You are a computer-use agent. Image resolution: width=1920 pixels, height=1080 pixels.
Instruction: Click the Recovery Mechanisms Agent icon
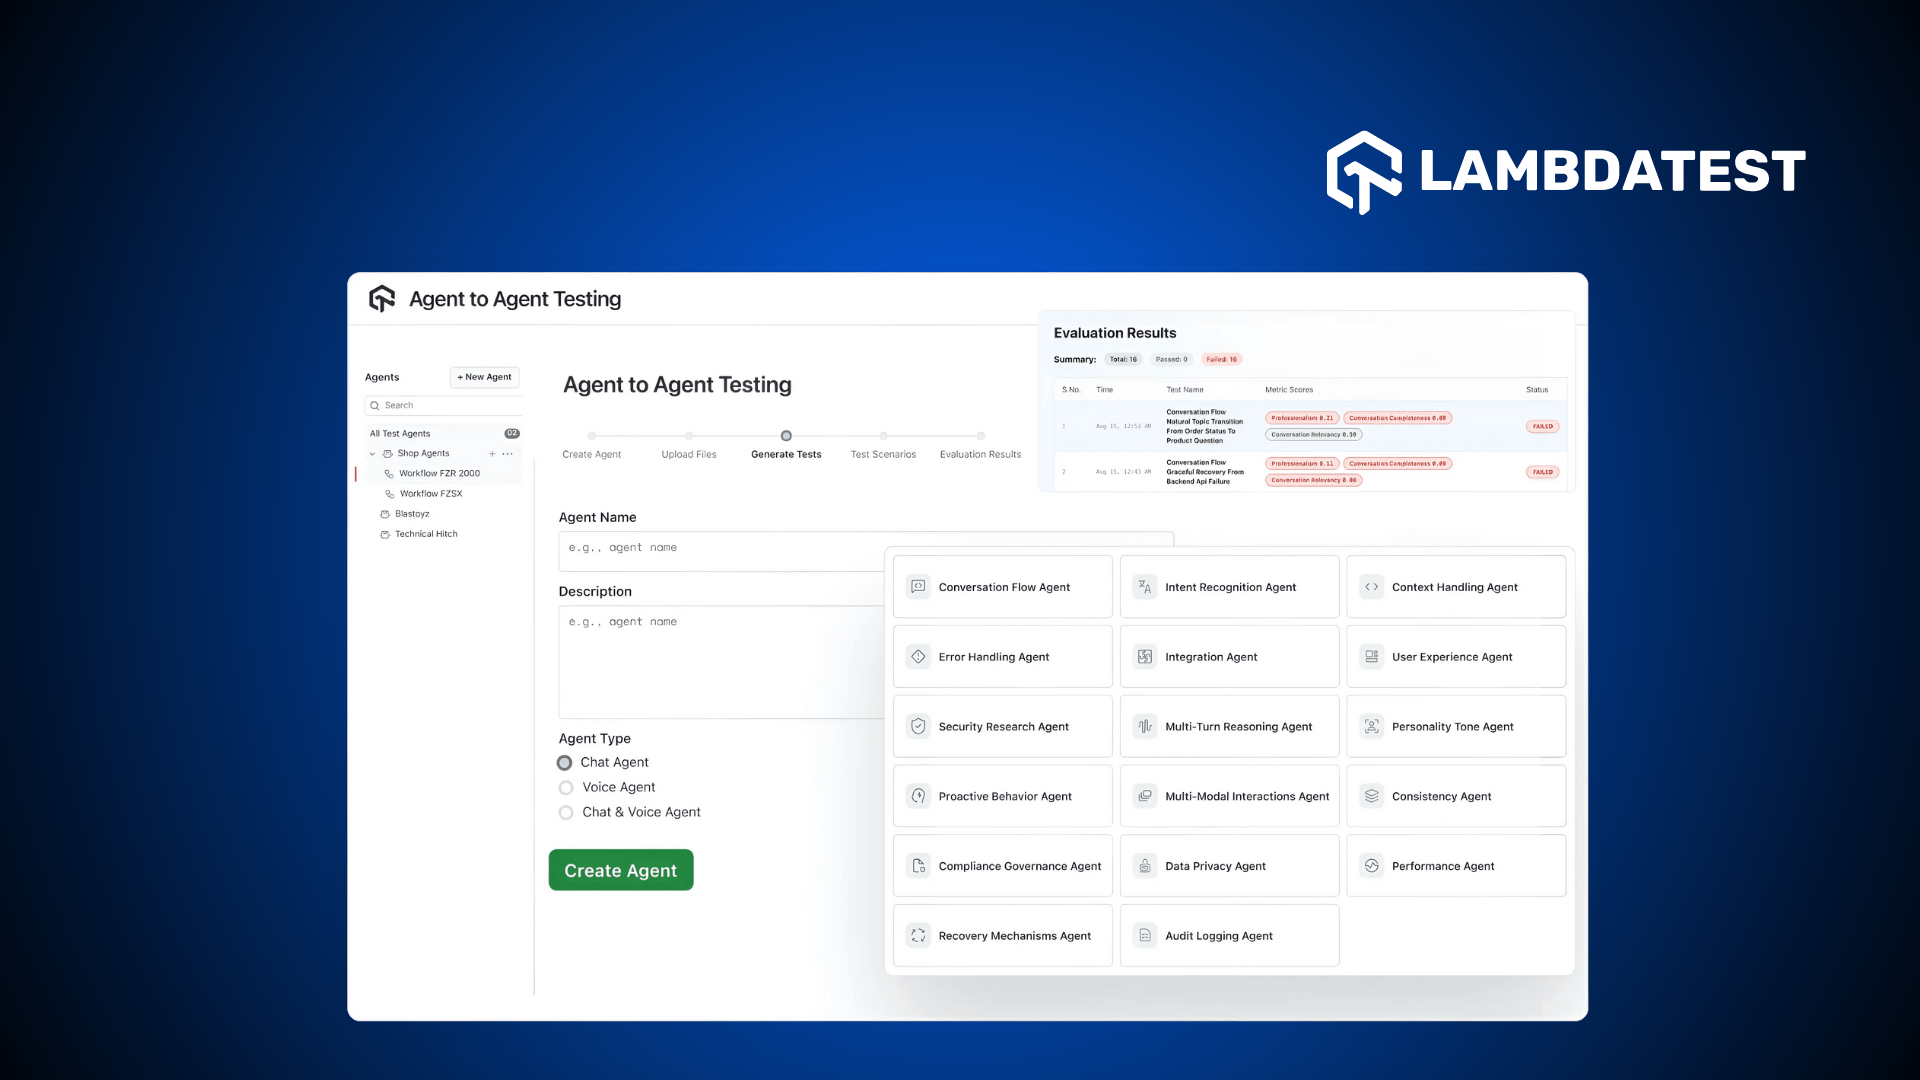pos(918,936)
